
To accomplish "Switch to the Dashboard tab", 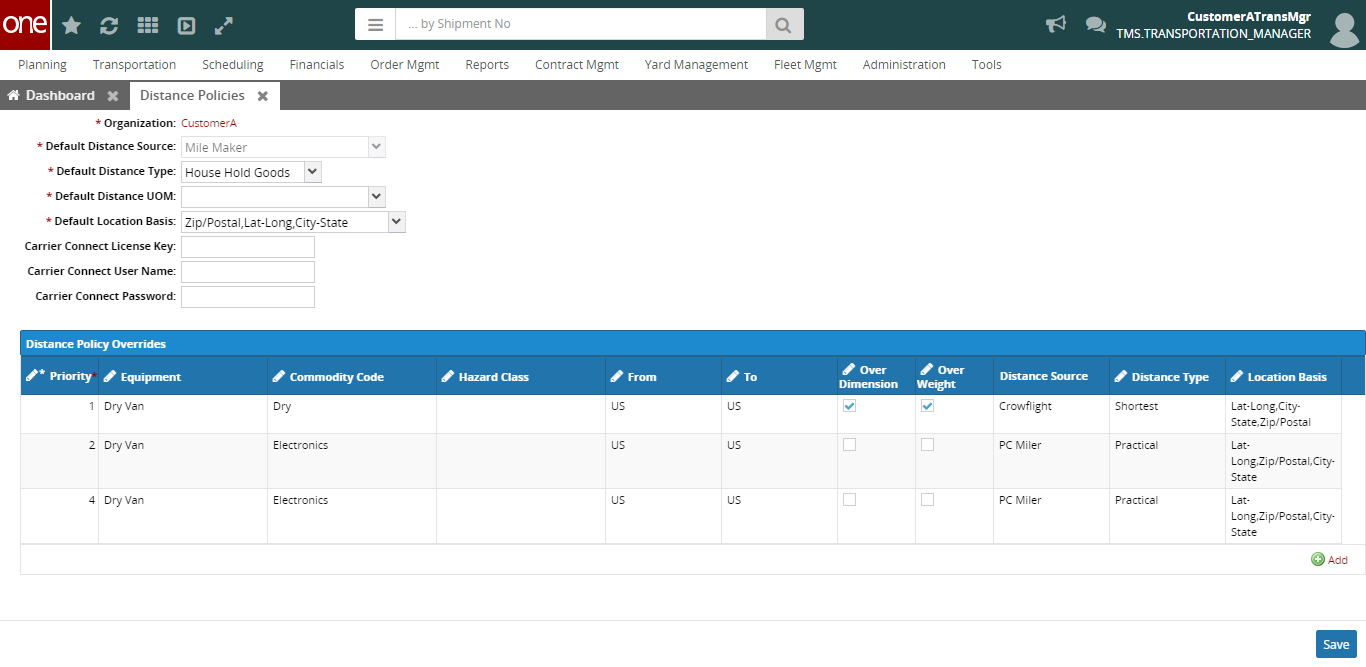I will click(x=60, y=96).
